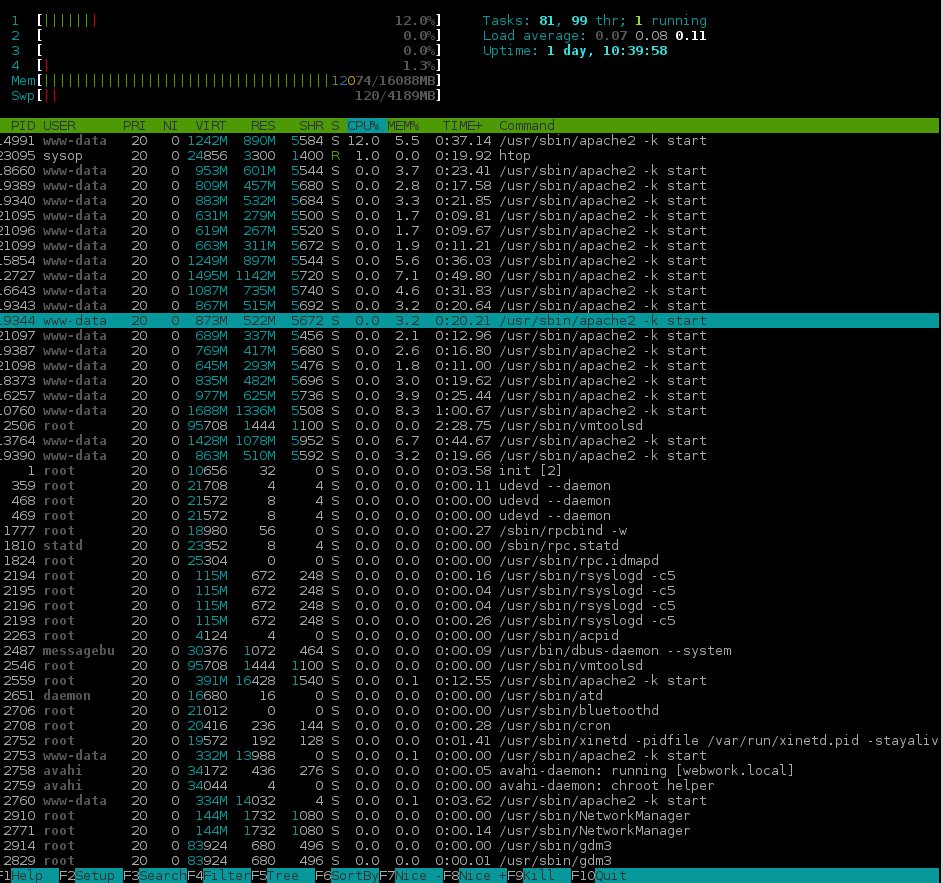Click the Tasks summary line
943x883 pixels.
tap(595, 21)
